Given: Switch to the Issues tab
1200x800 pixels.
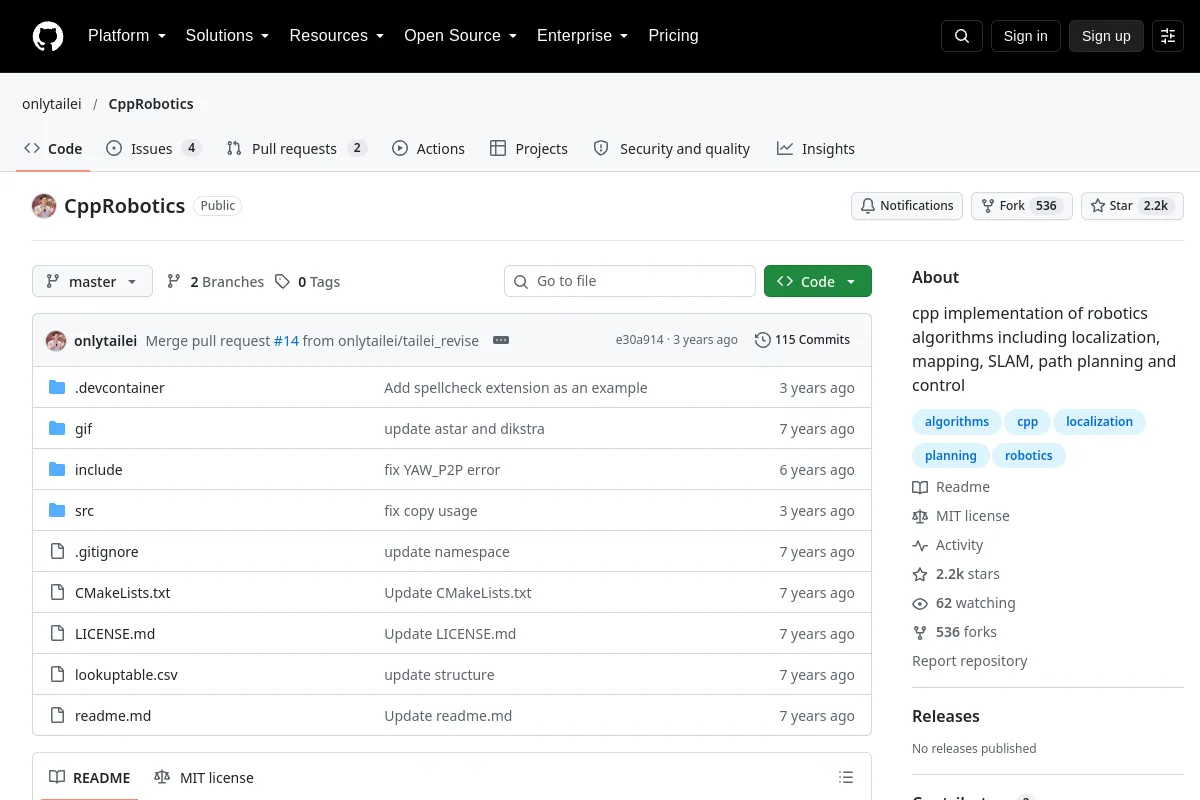Looking at the screenshot, I should (x=154, y=148).
